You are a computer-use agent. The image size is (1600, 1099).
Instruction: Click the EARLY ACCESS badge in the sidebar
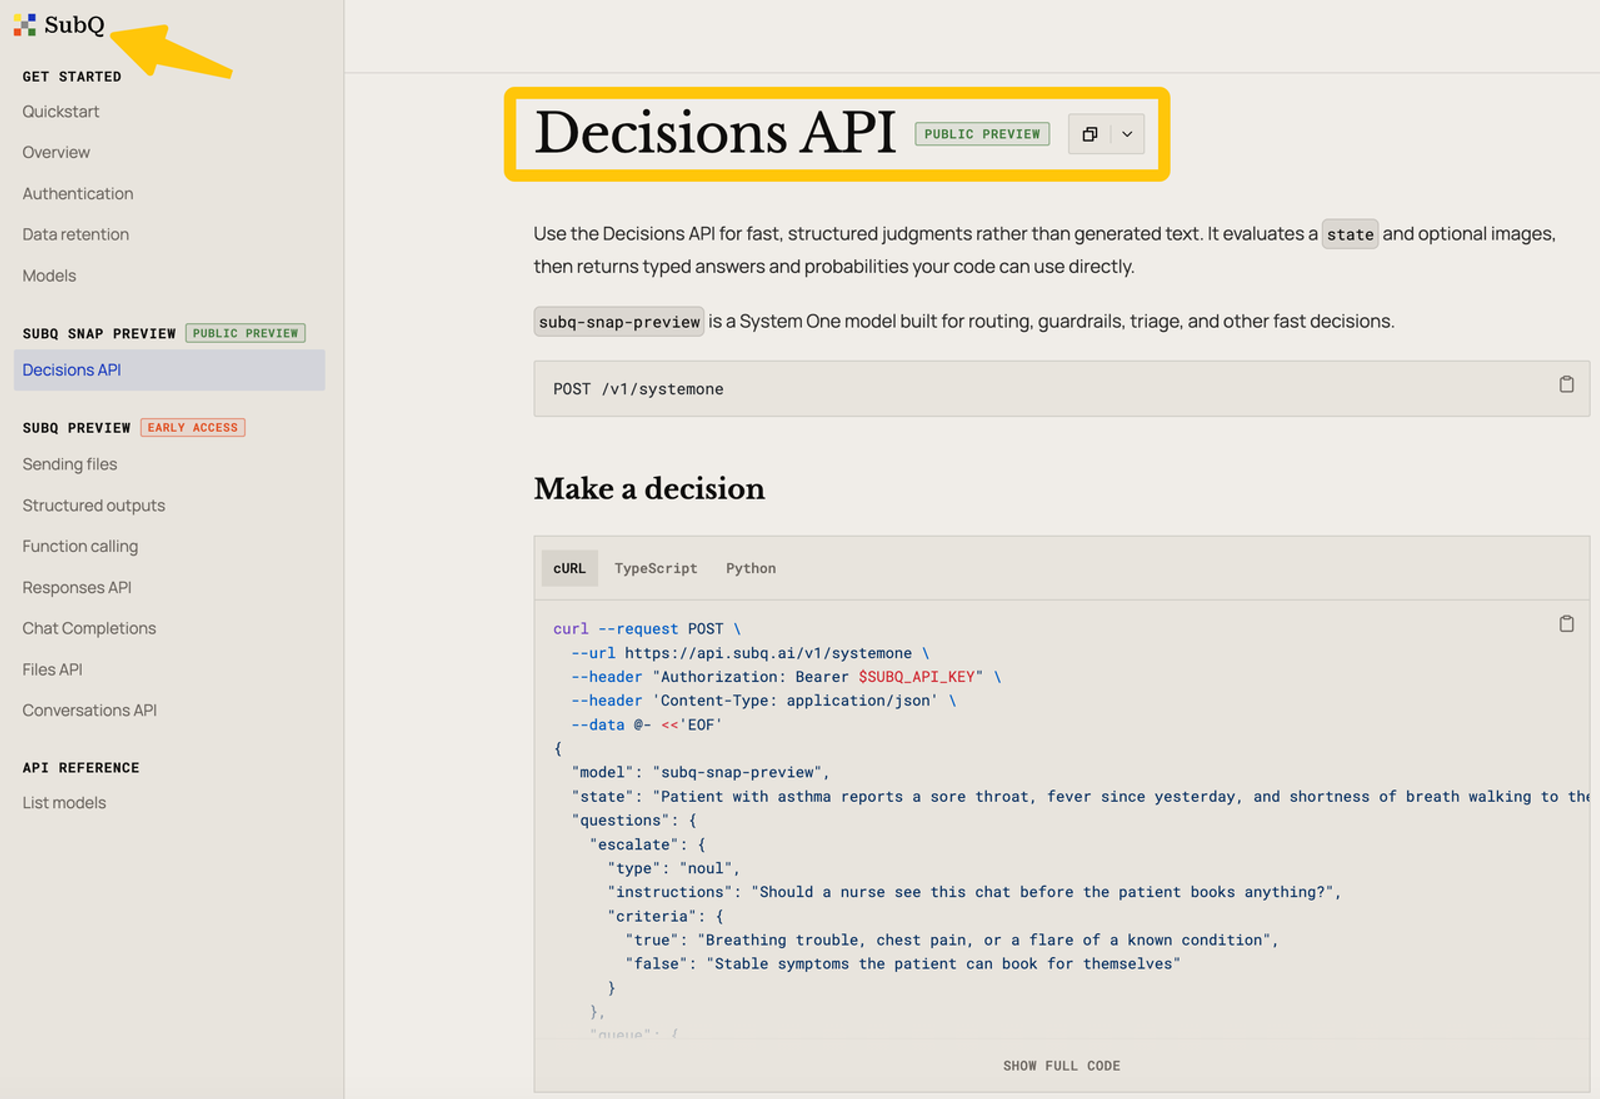point(193,427)
